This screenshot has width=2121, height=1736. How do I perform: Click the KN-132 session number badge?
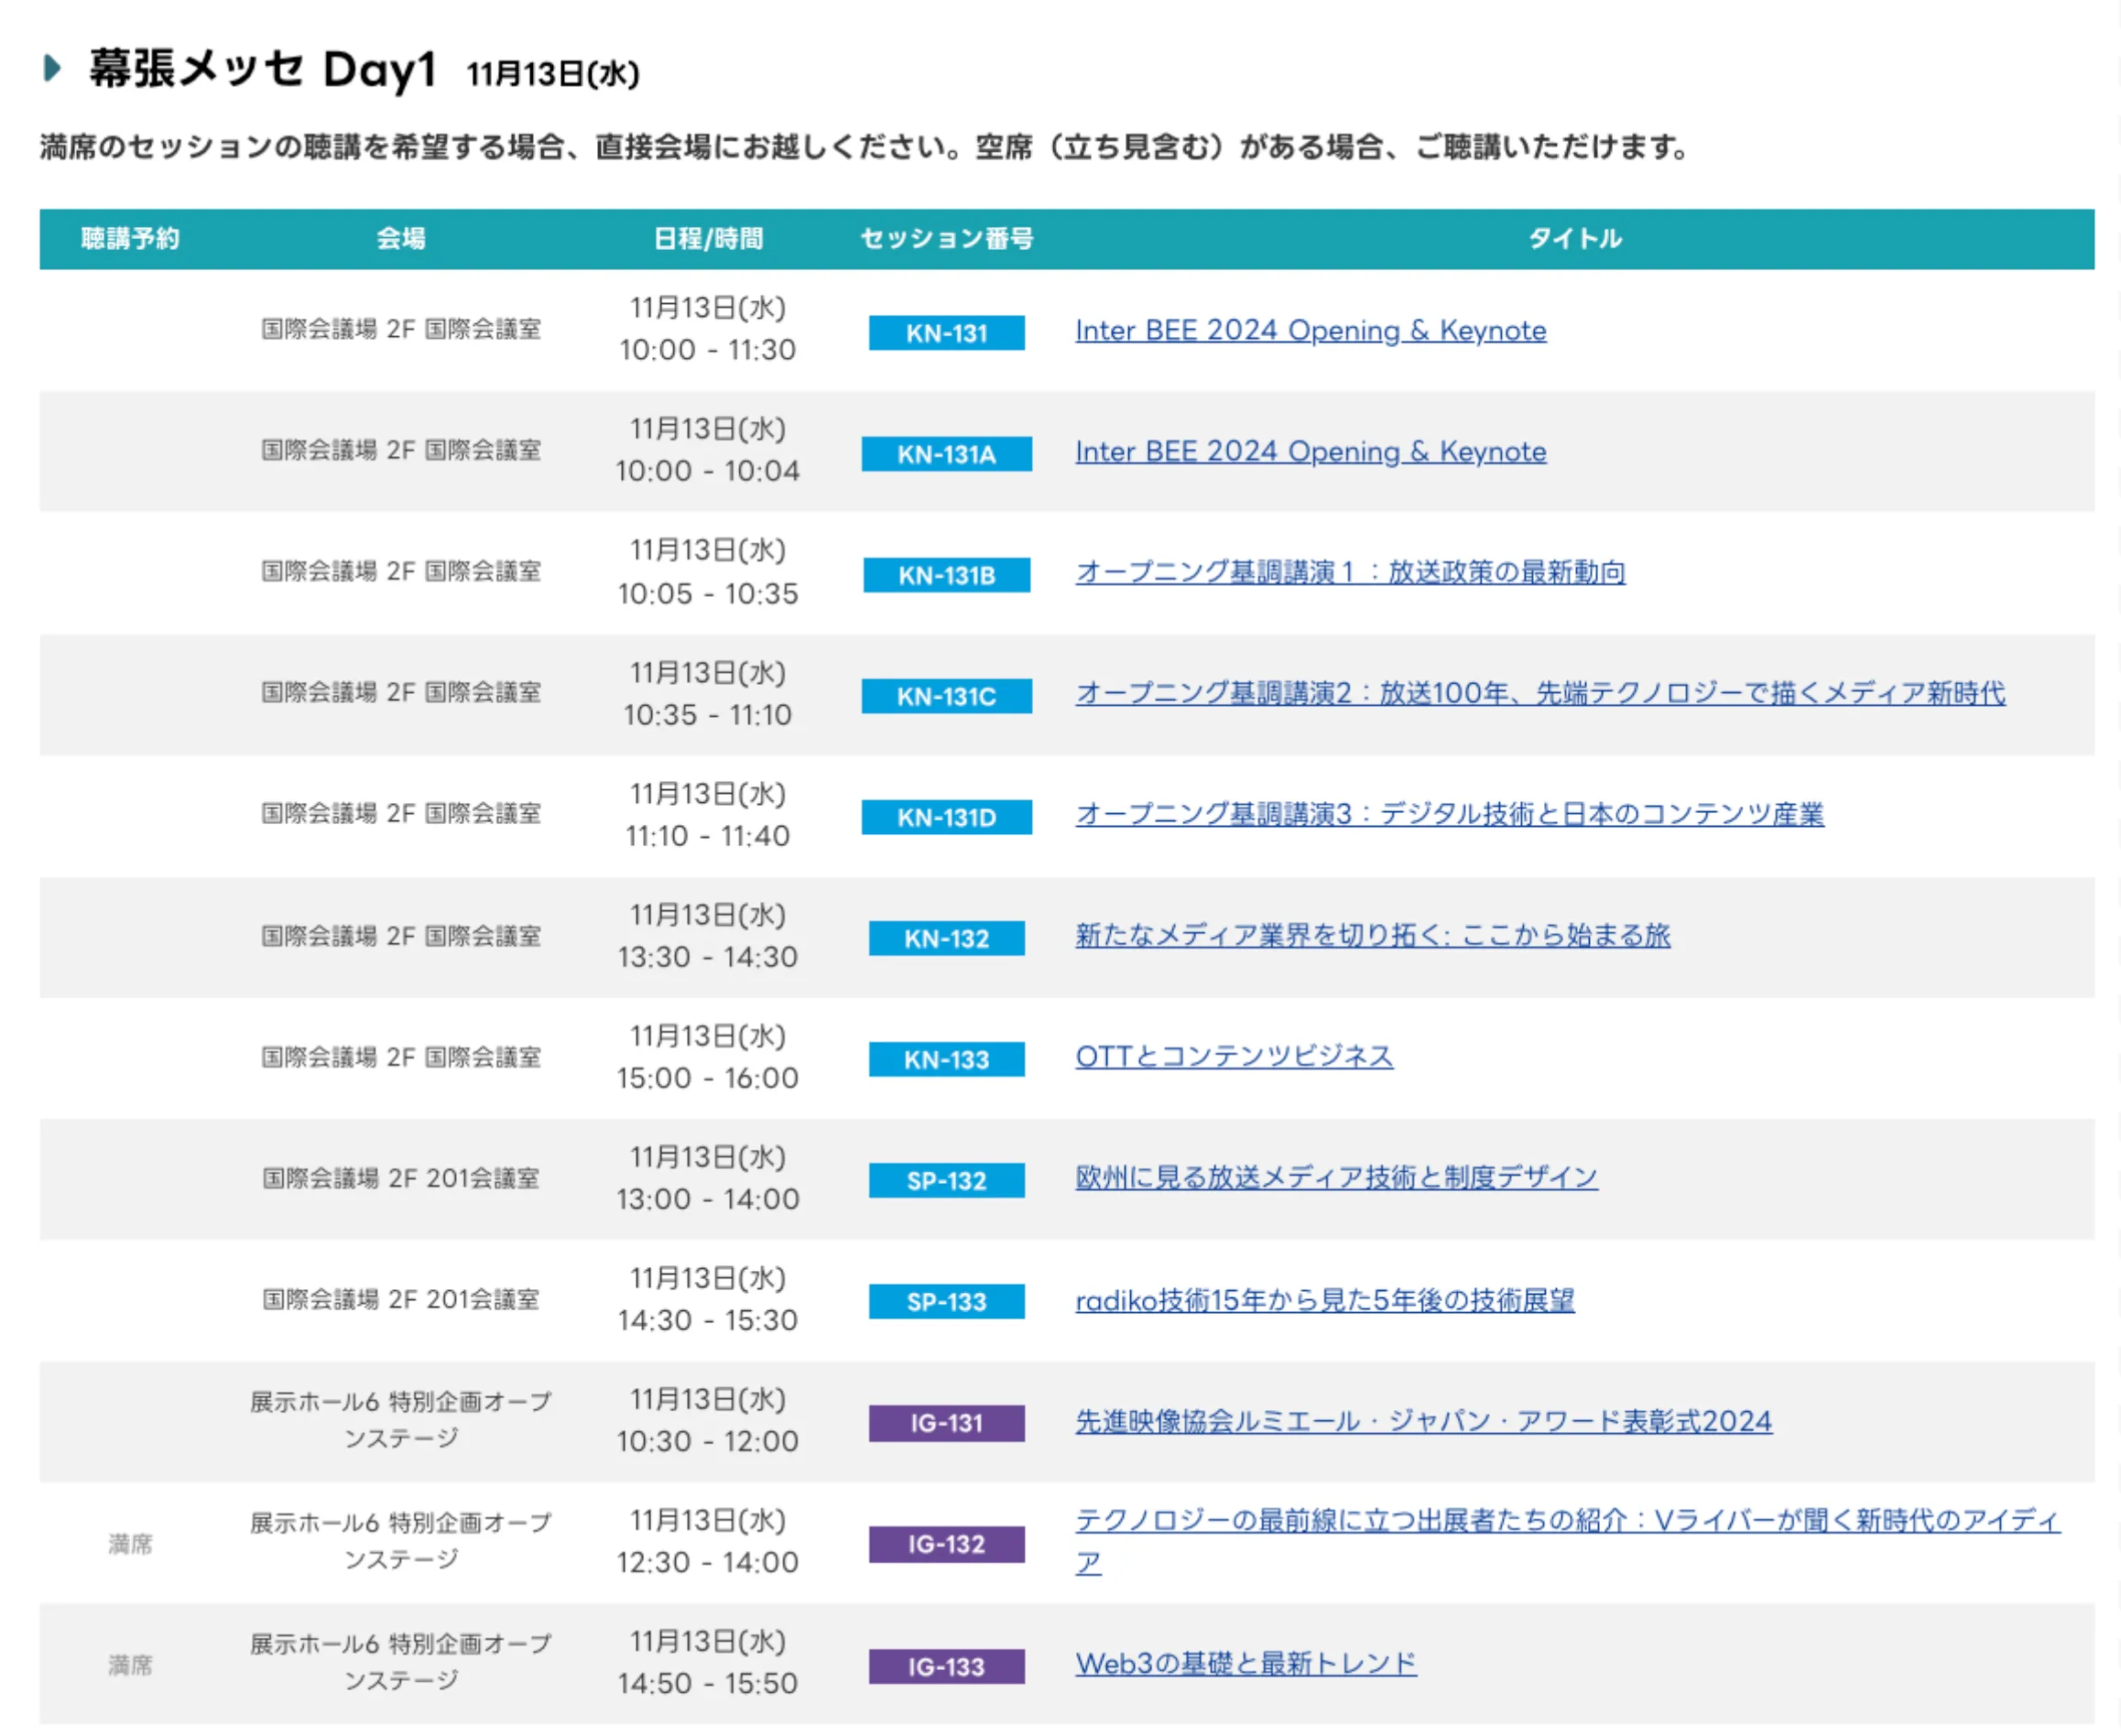click(946, 939)
